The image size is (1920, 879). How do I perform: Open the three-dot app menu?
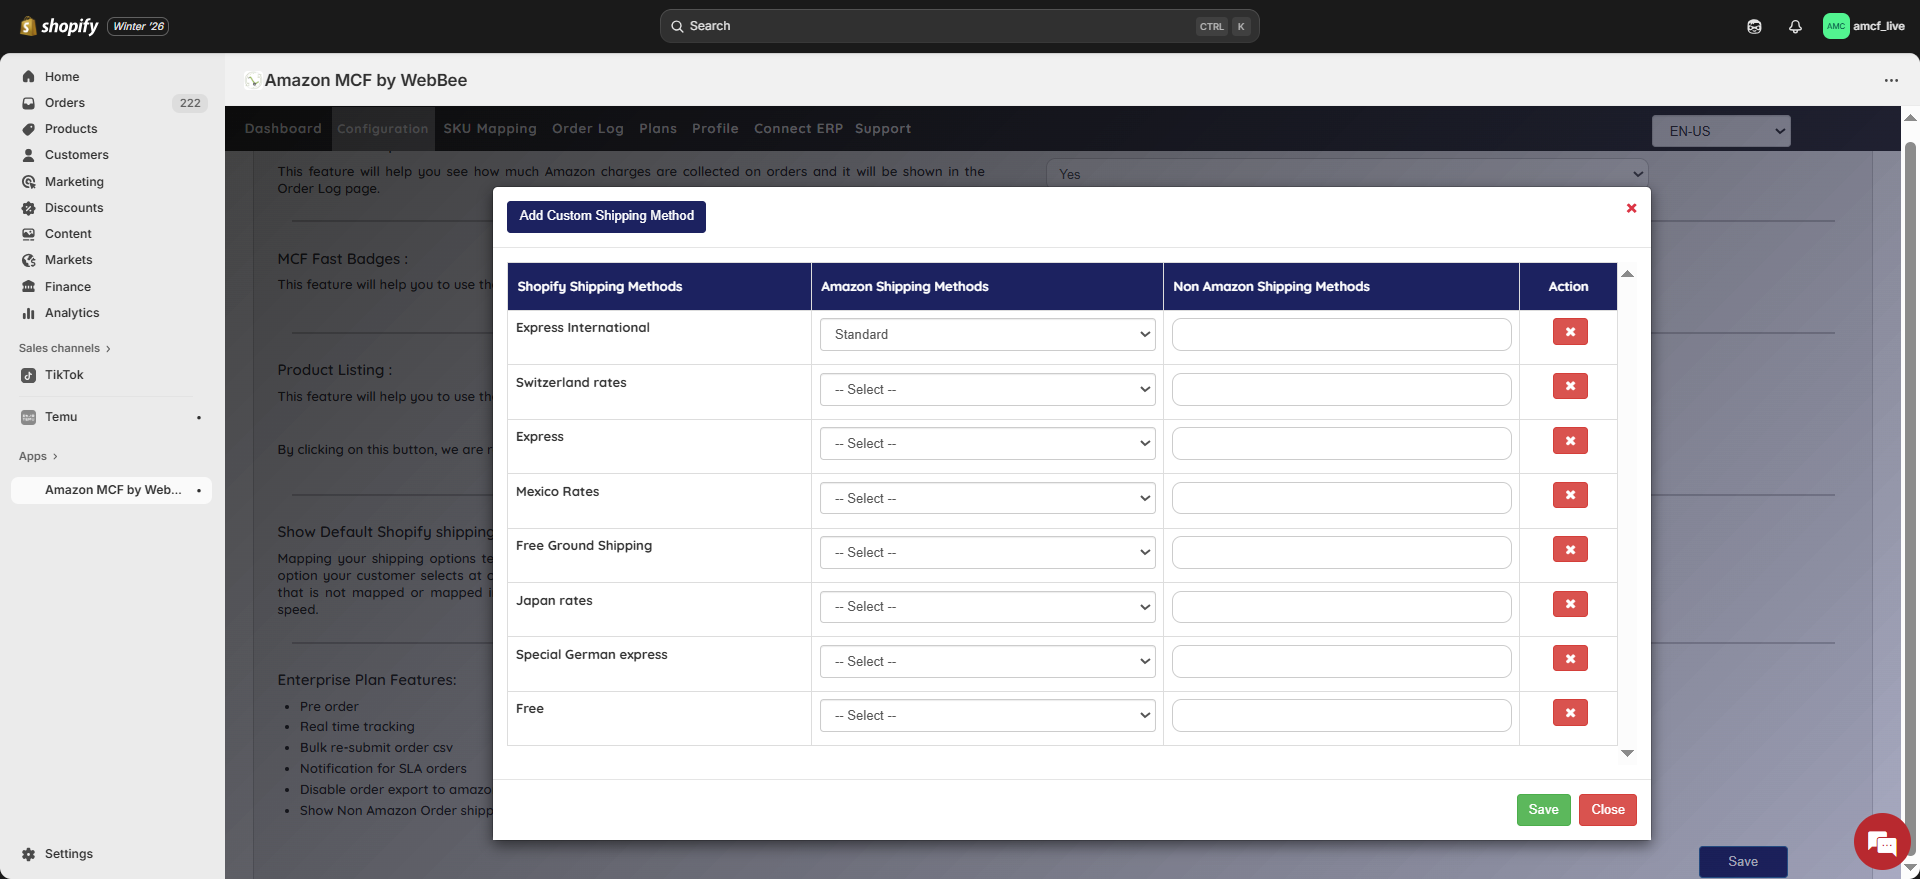pyautogui.click(x=1890, y=80)
